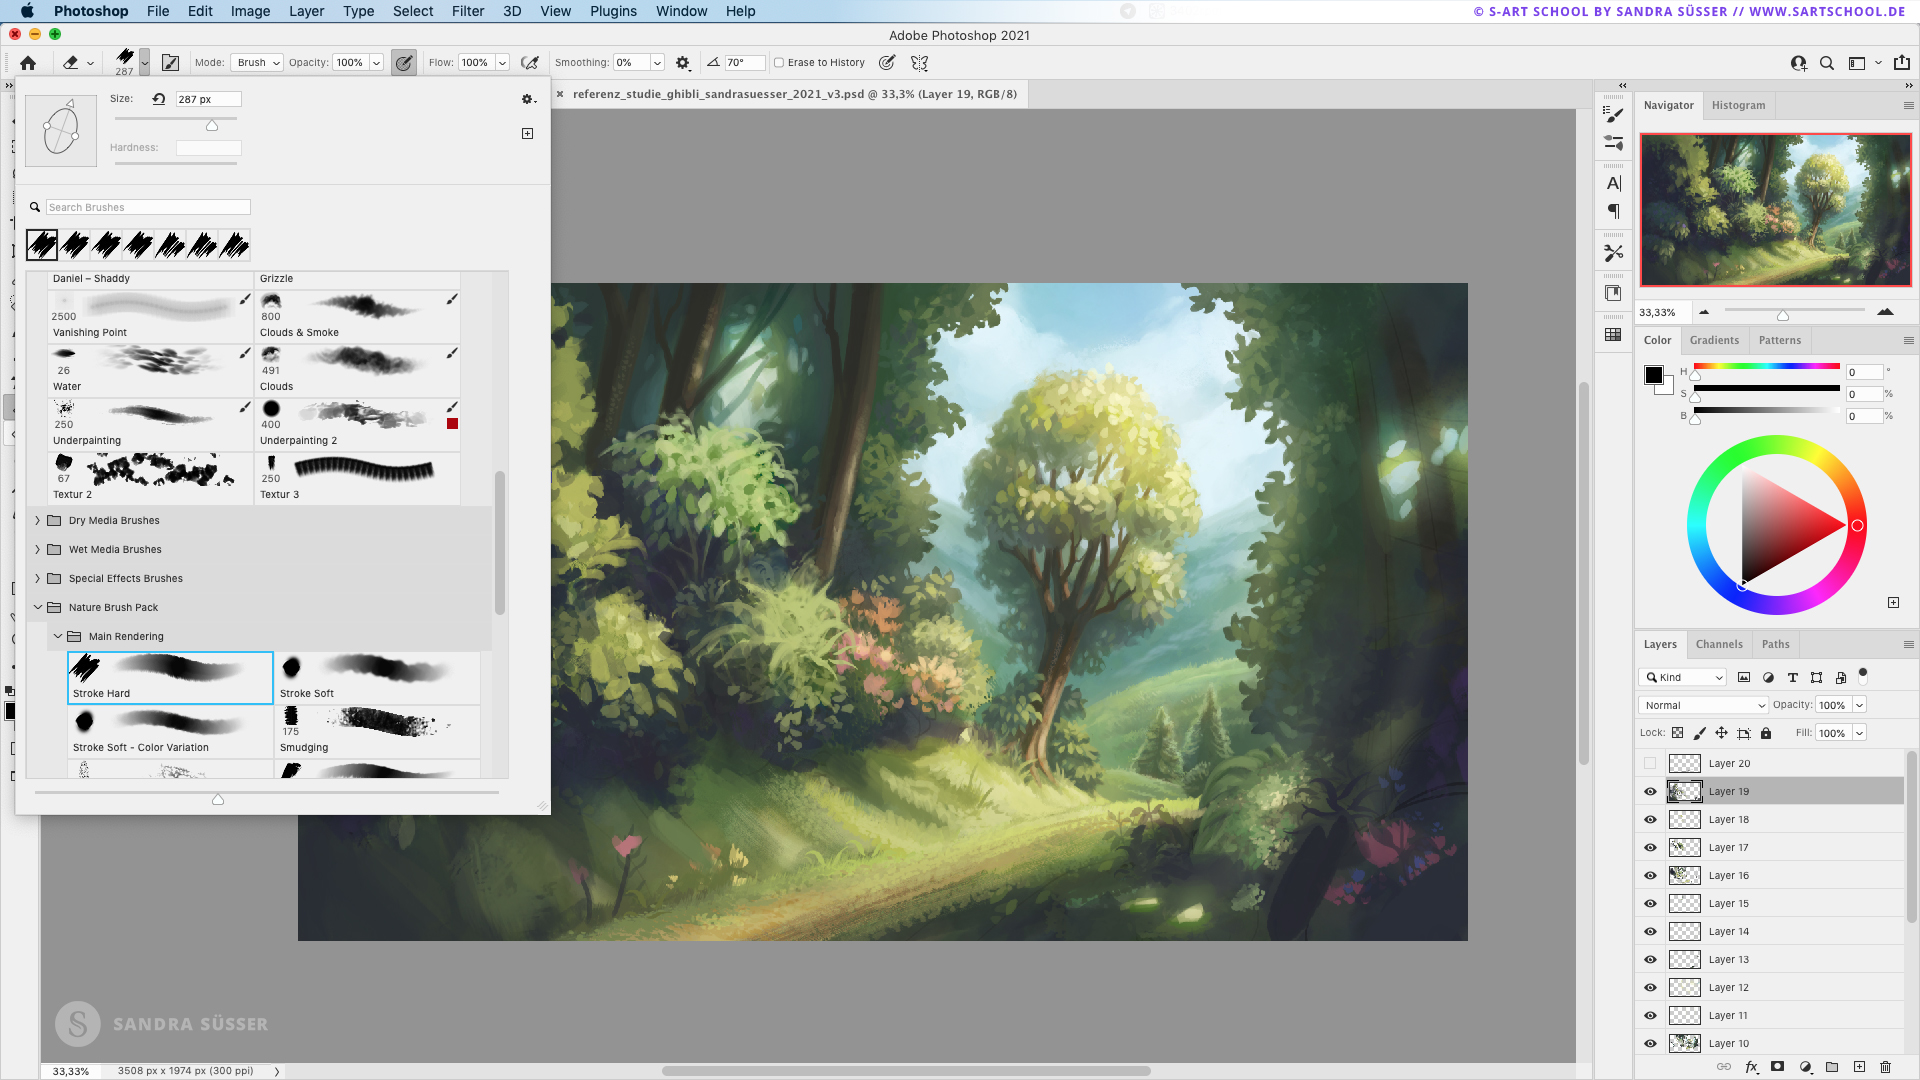Toggle pressure for size icon
The width and height of the screenshot is (1920, 1080).
887,63
